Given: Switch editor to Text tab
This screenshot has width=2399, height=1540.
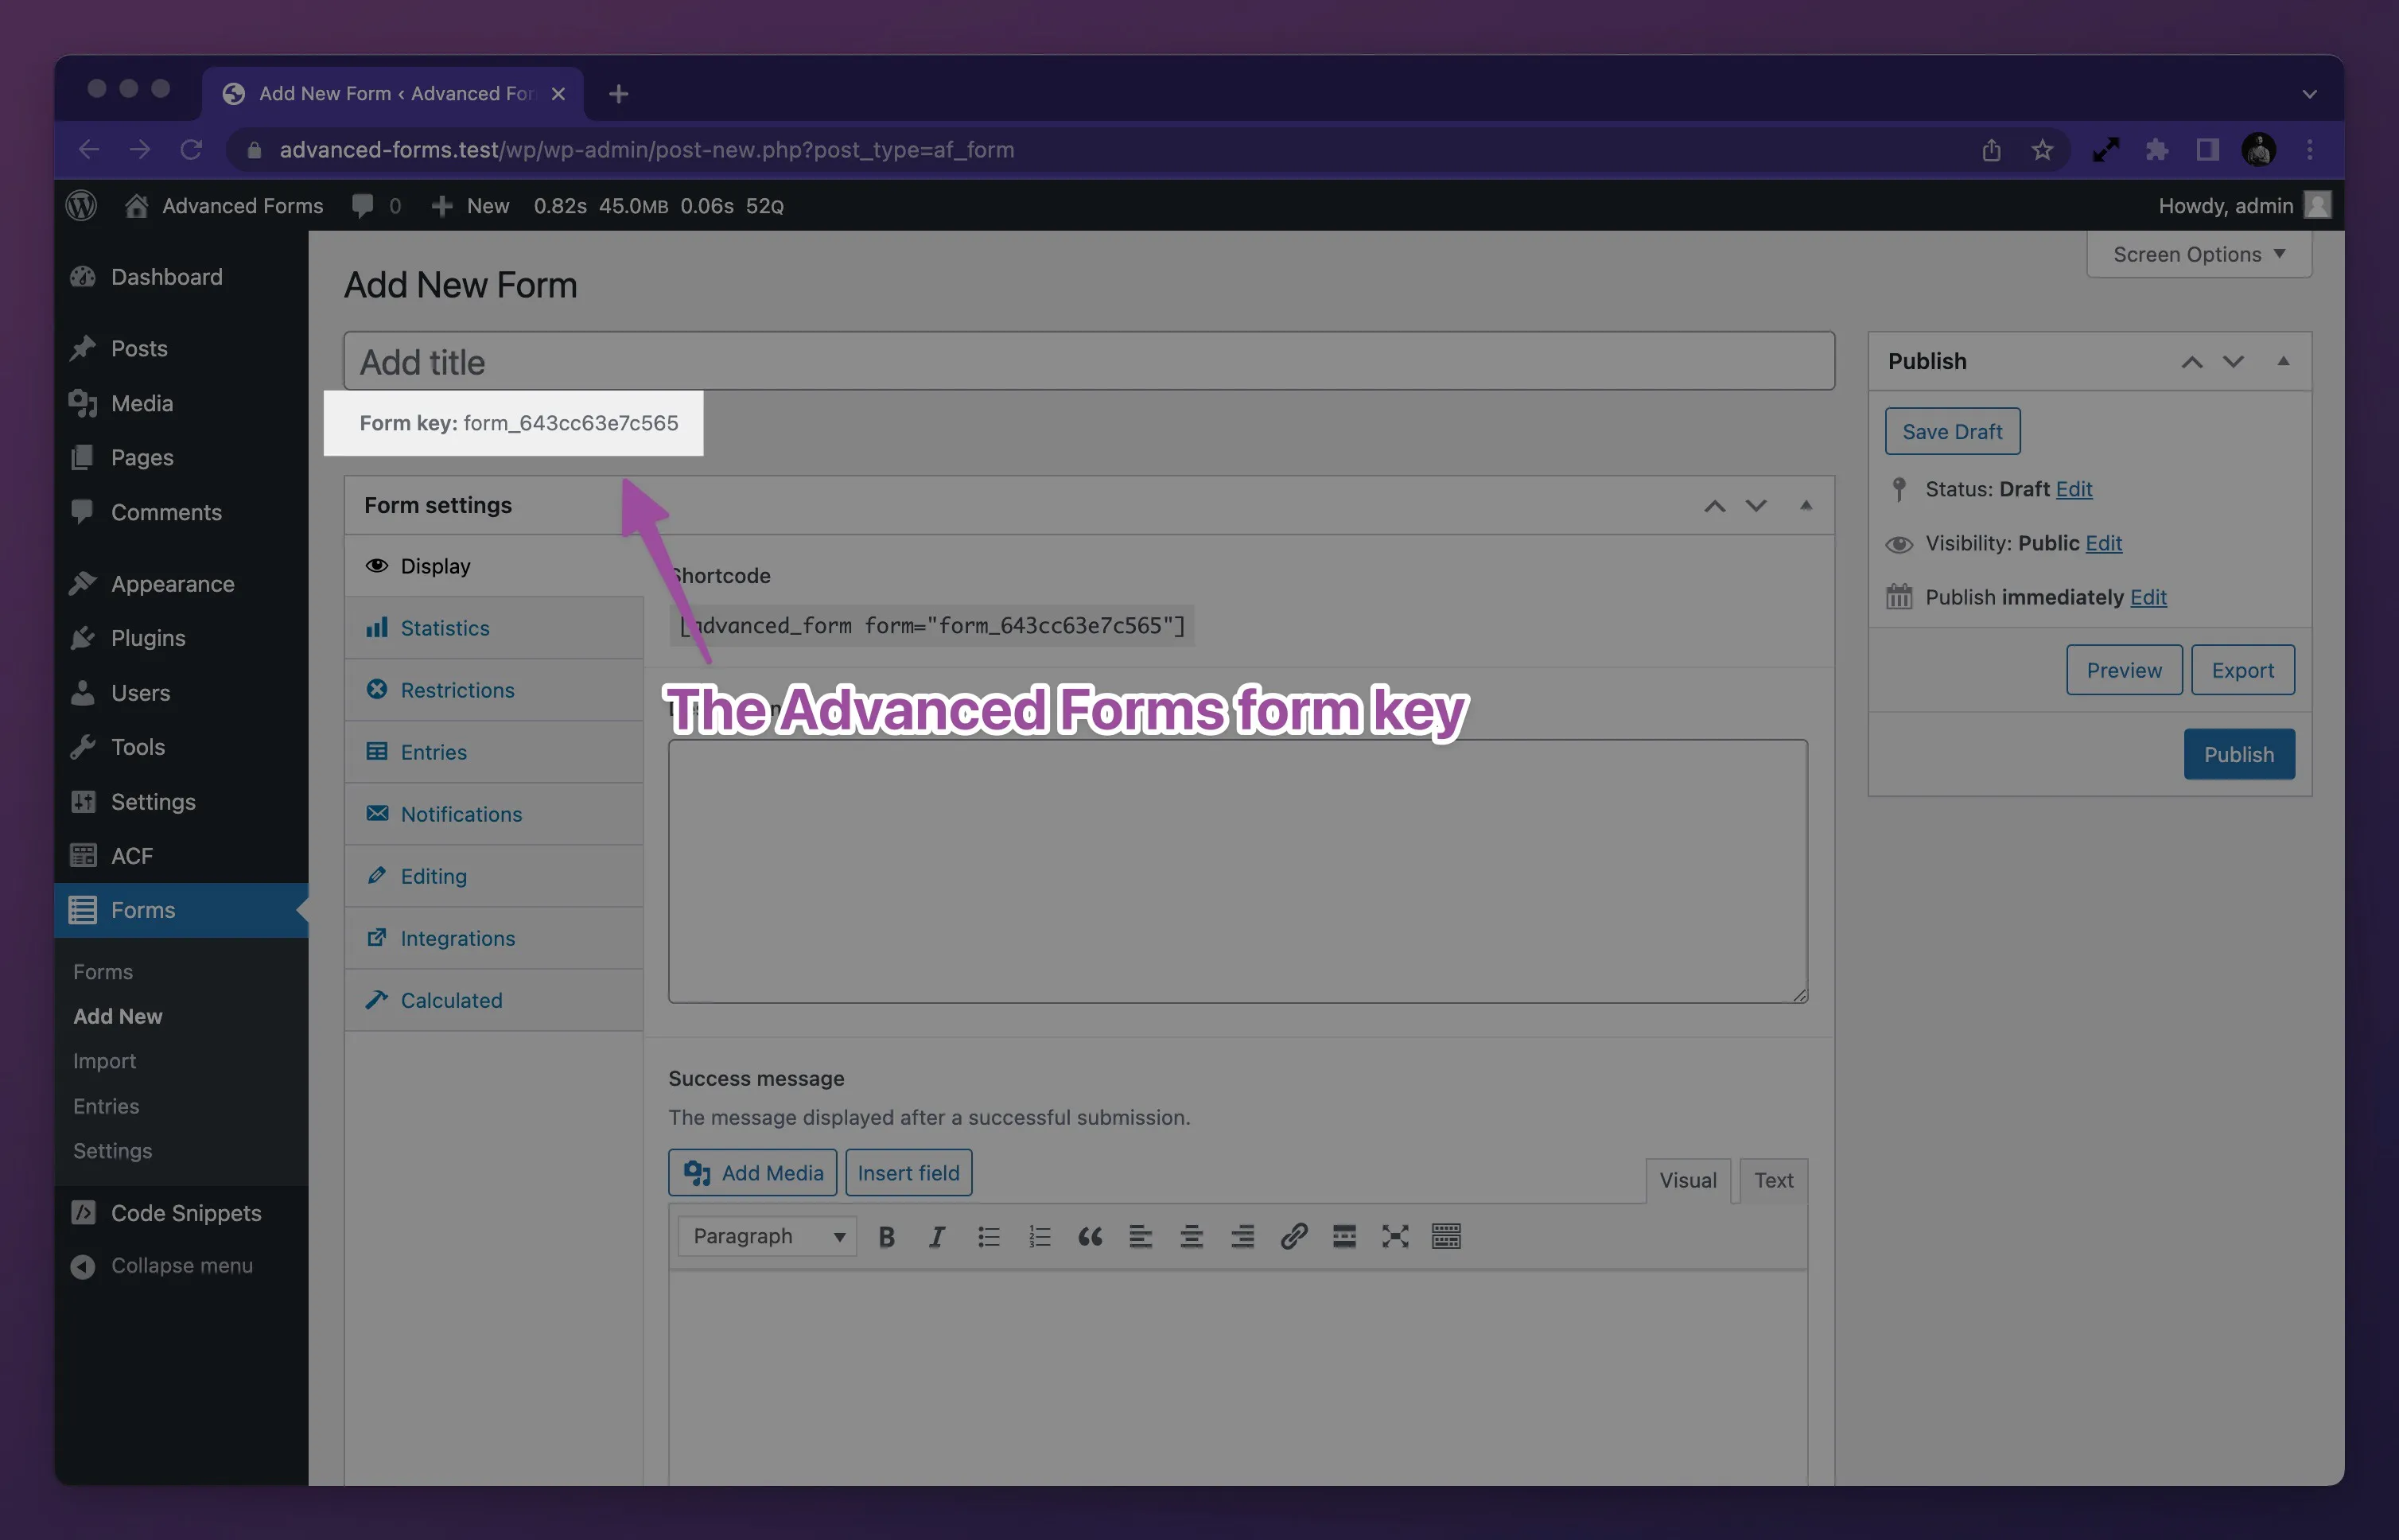Looking at the screenshot, I should click(1773, 1181).
